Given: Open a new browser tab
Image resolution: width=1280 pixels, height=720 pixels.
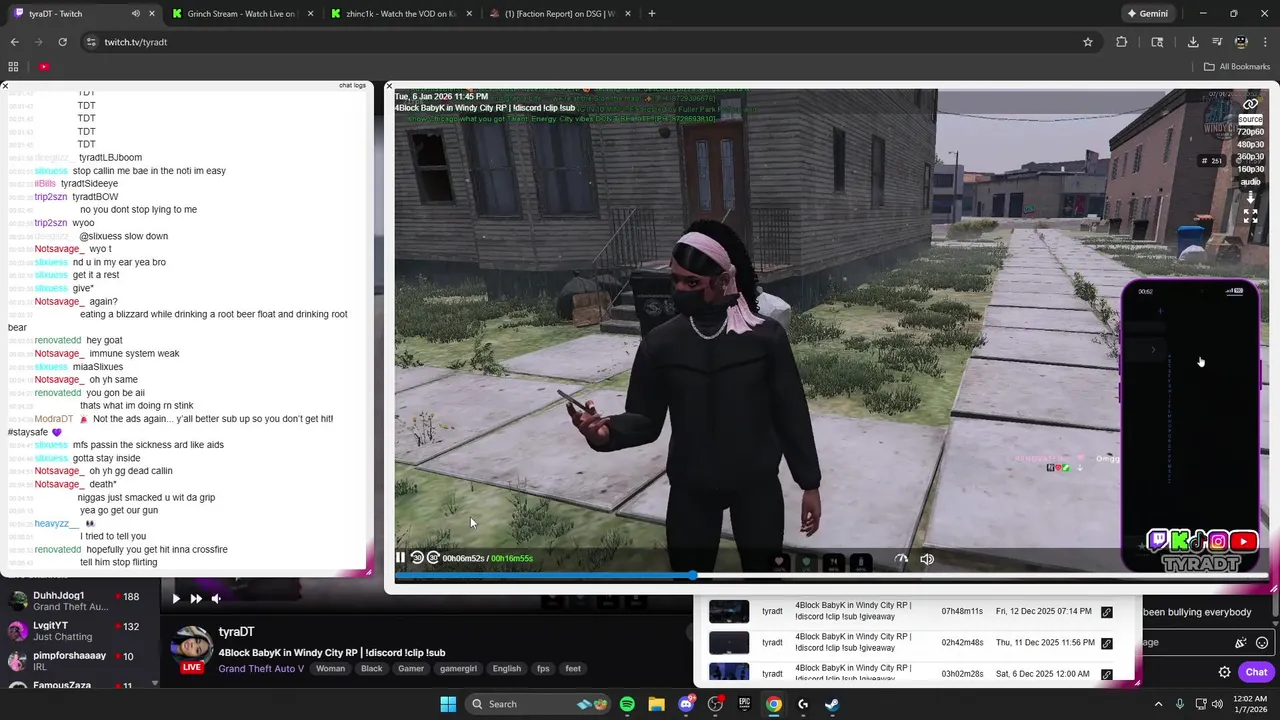Looking at the screenshot, I should click(x=652, y=13).
